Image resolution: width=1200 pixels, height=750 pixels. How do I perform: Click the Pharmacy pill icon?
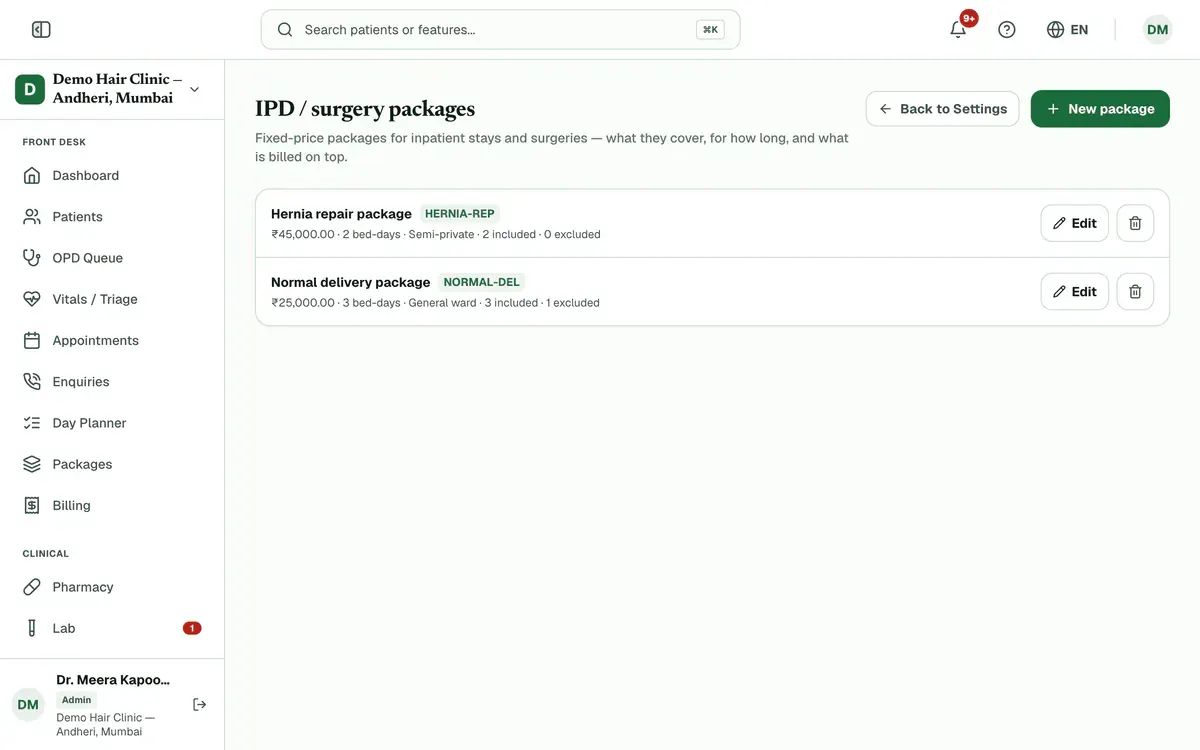(32, 587)
